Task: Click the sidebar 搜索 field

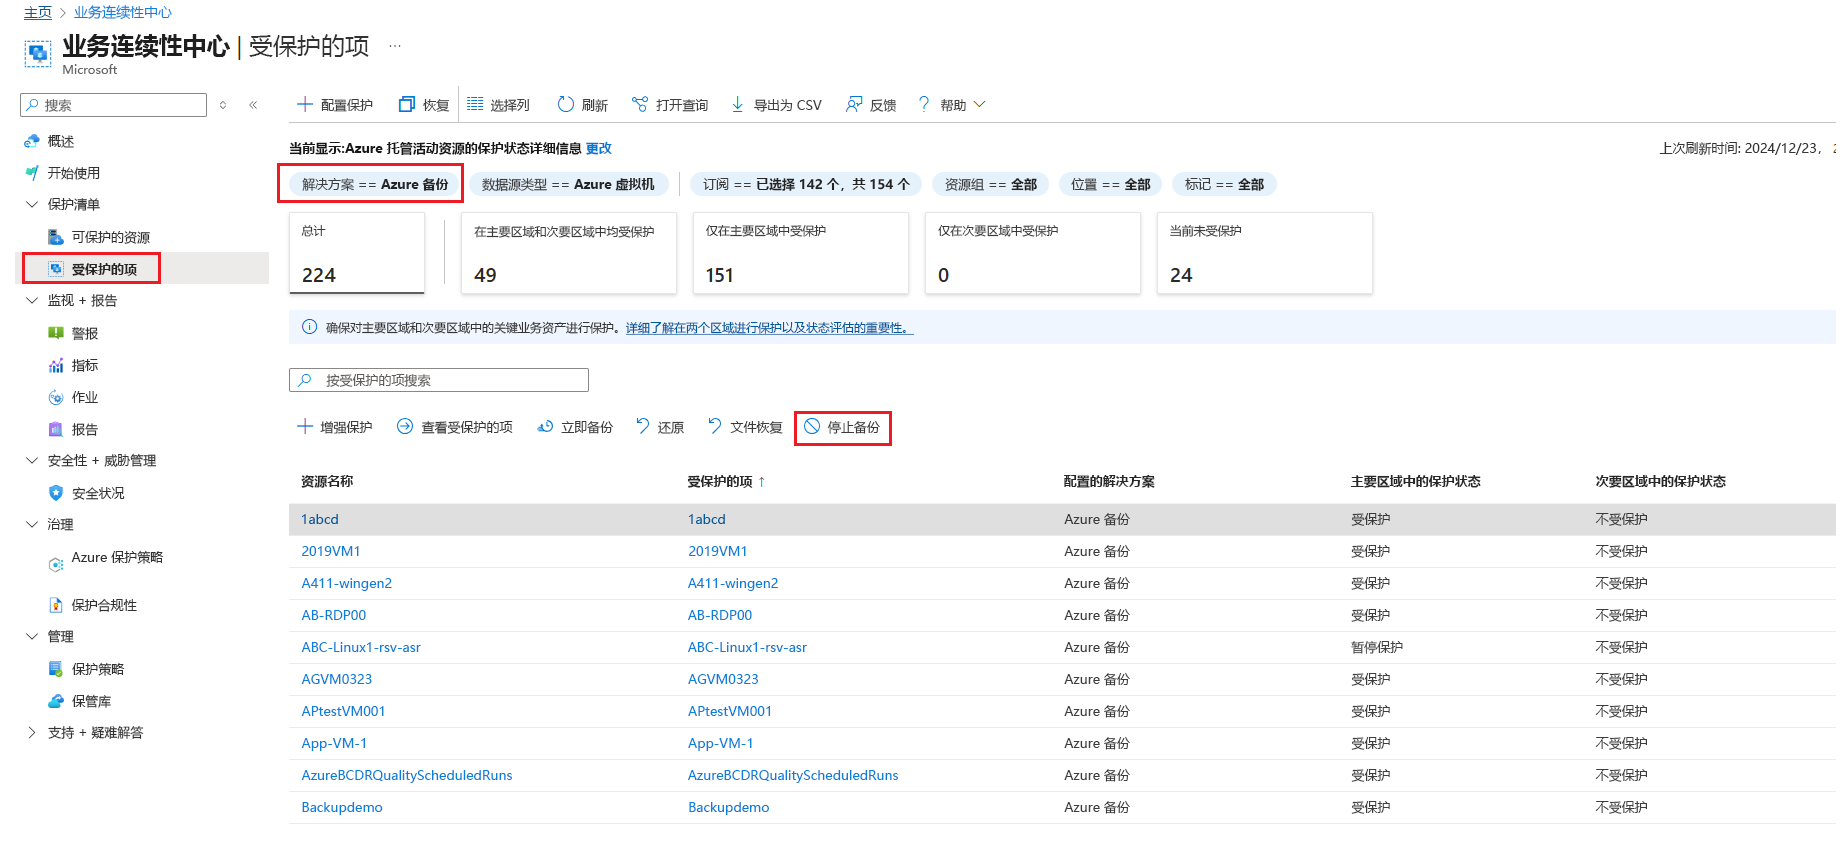Action: tap(113, 105)
